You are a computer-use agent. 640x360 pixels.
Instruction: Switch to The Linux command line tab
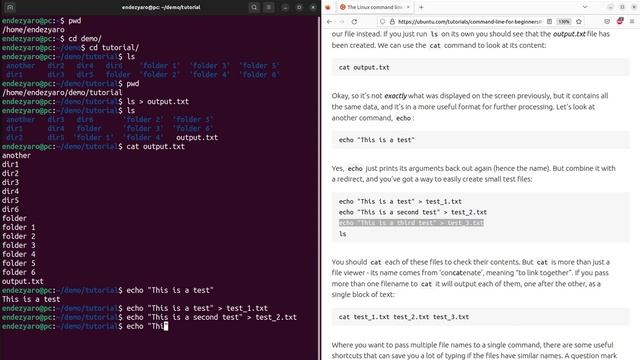pos(375,7)
